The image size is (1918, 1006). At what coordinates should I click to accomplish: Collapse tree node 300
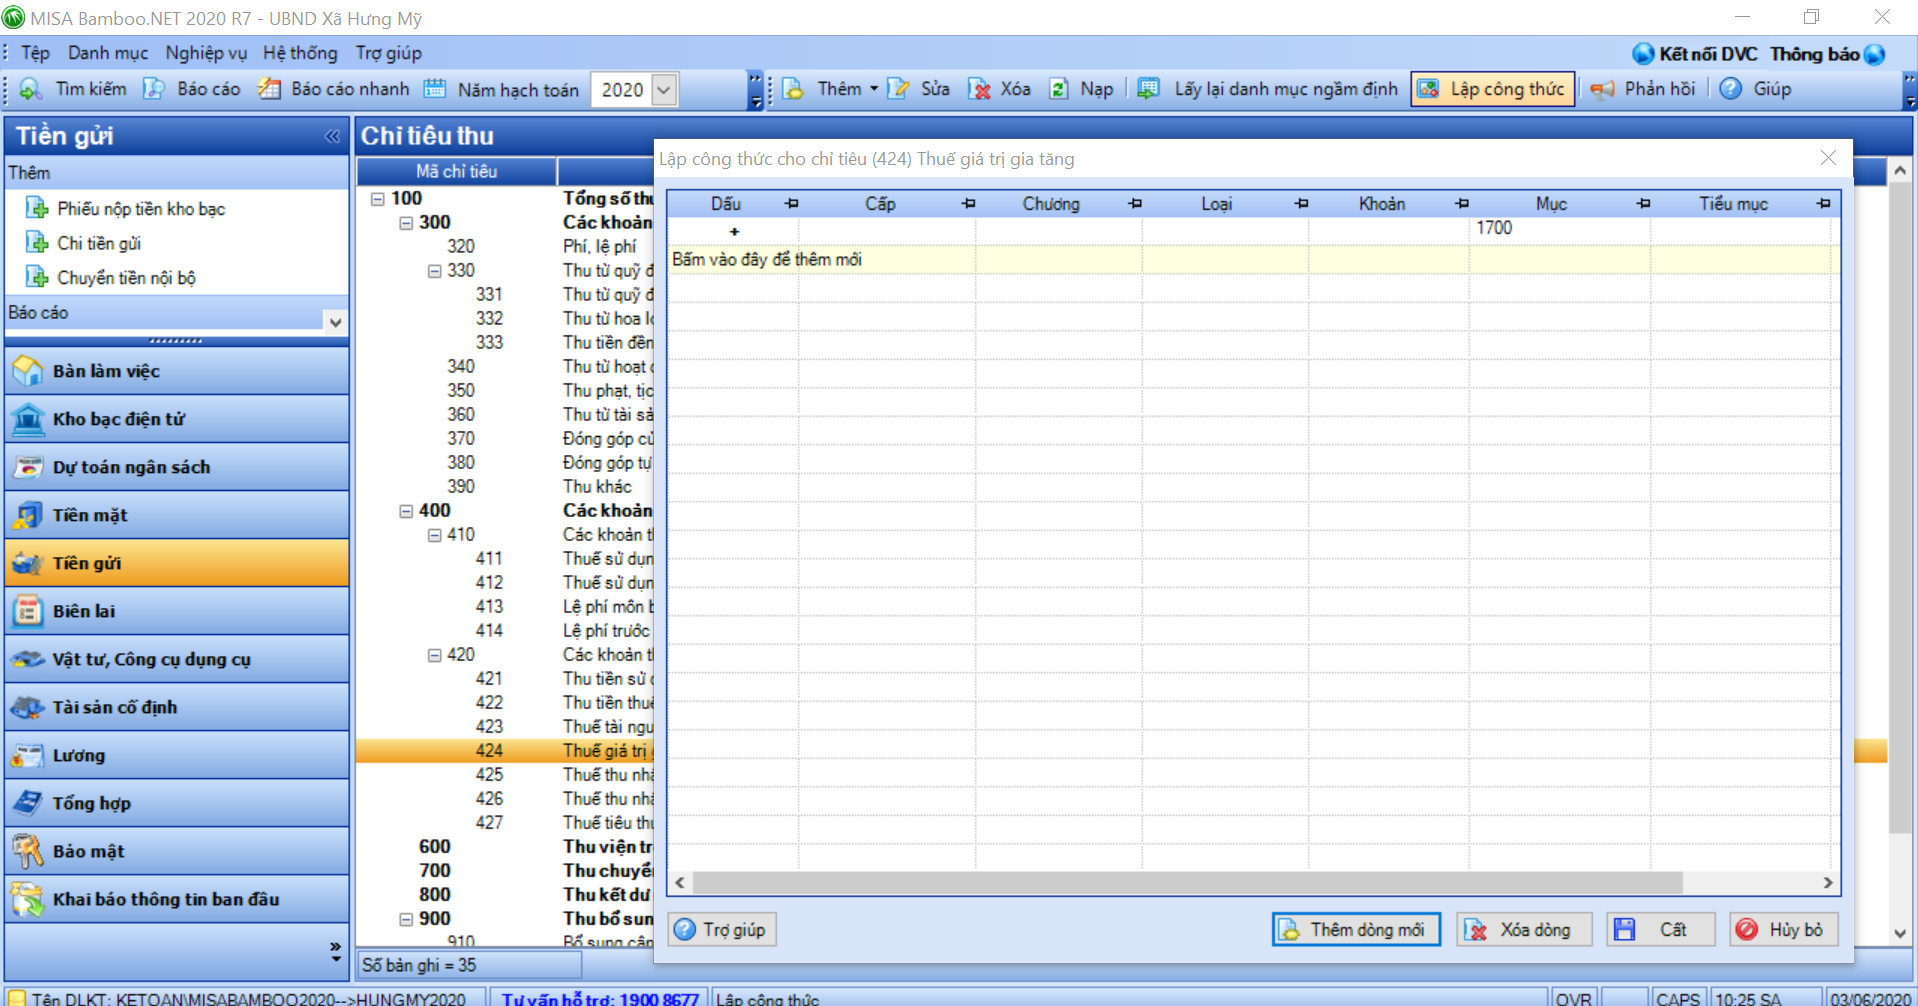406,223
